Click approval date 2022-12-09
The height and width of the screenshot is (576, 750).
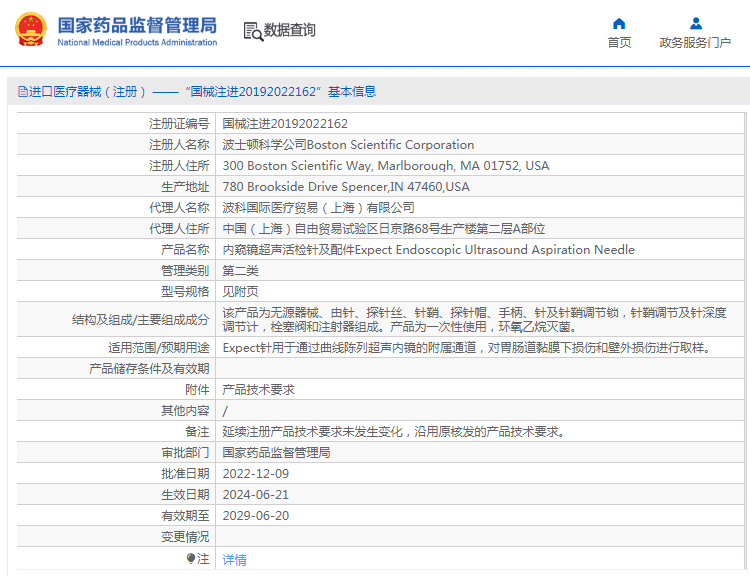click(x=255, y=474)
